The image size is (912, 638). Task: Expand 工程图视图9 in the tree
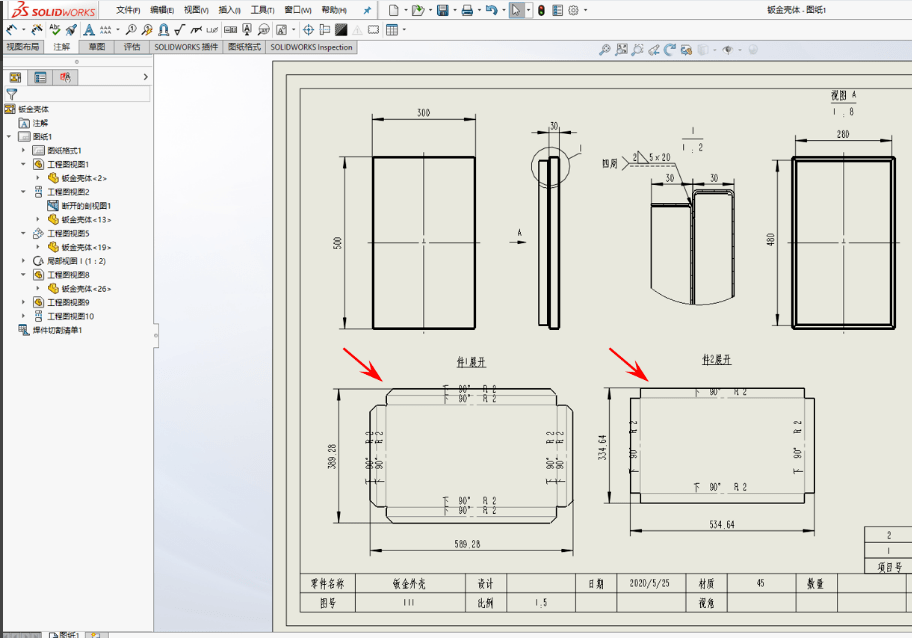[23, 302]
